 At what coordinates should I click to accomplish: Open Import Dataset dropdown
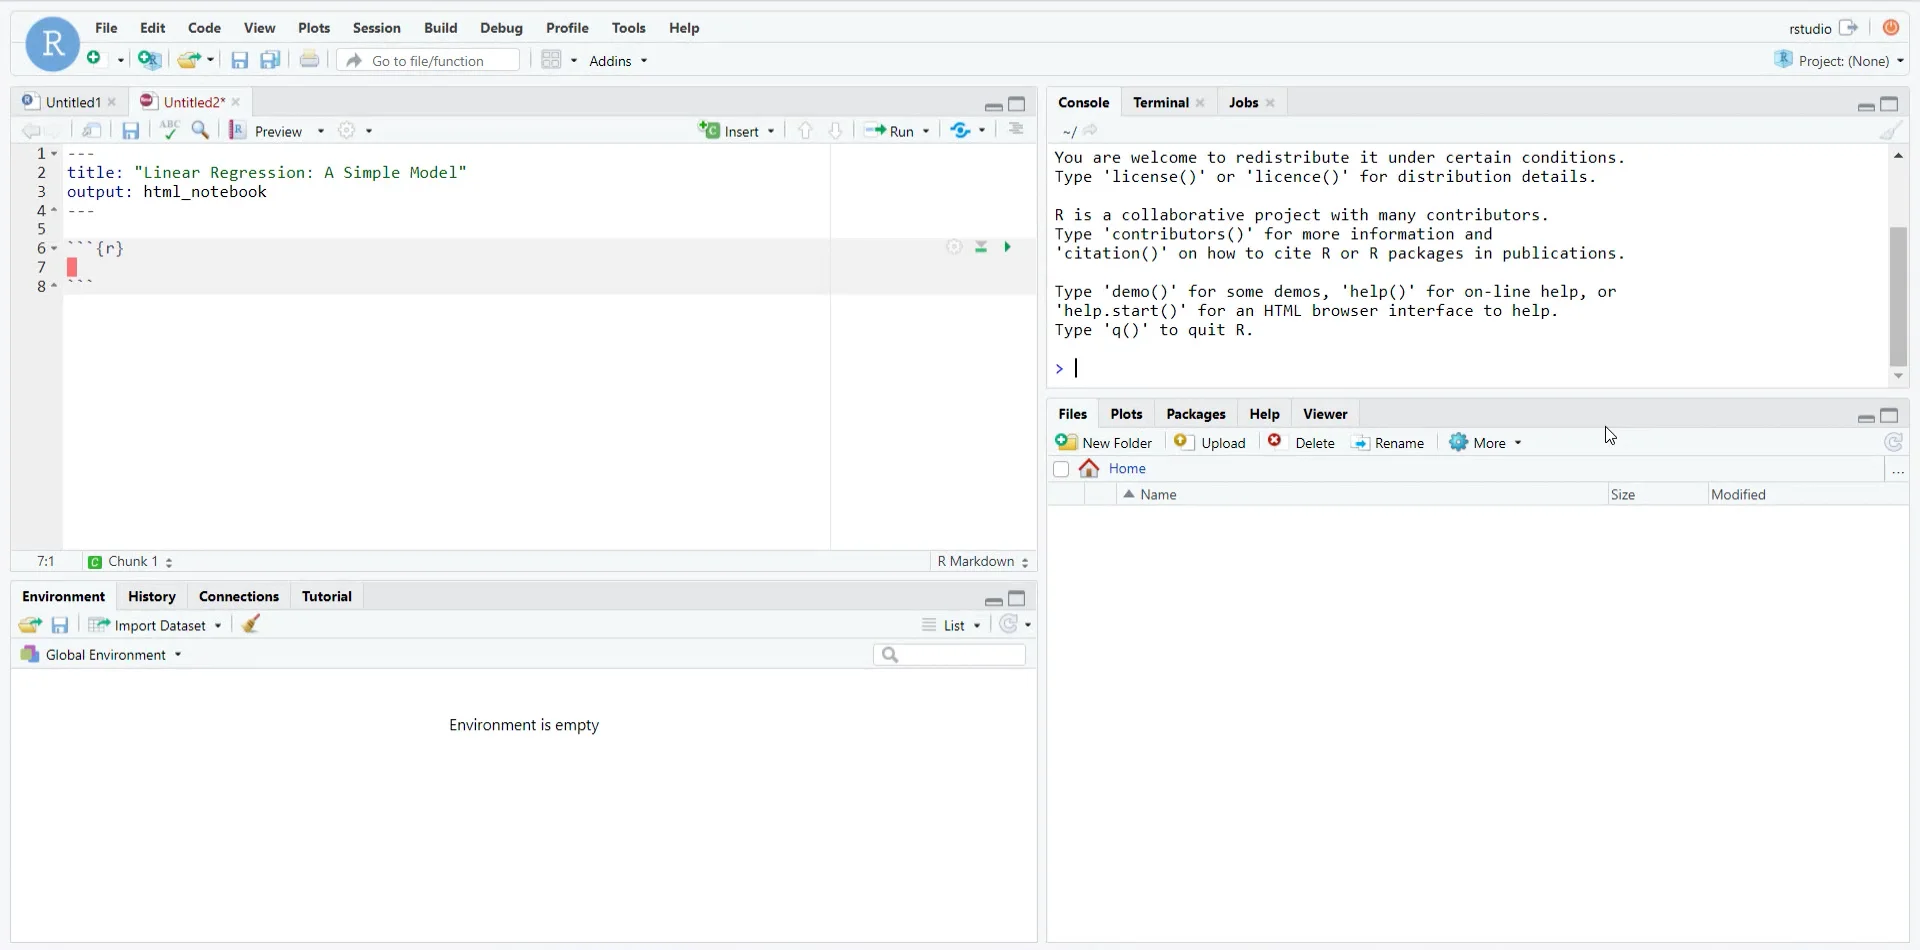[155, 625]
